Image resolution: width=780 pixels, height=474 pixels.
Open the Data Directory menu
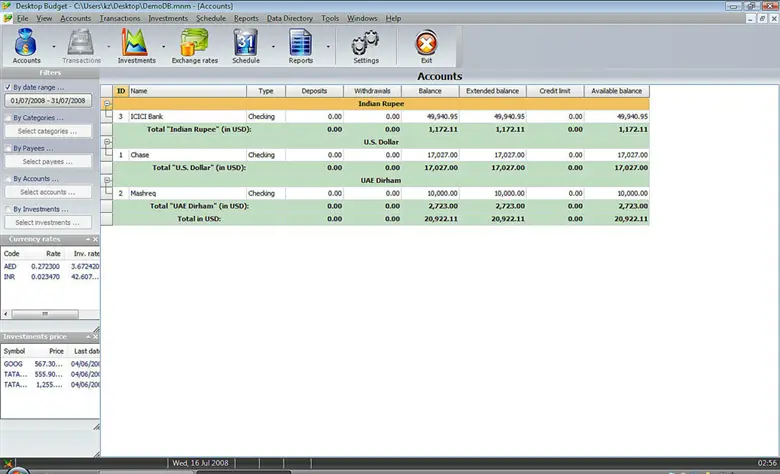(289, 18)
